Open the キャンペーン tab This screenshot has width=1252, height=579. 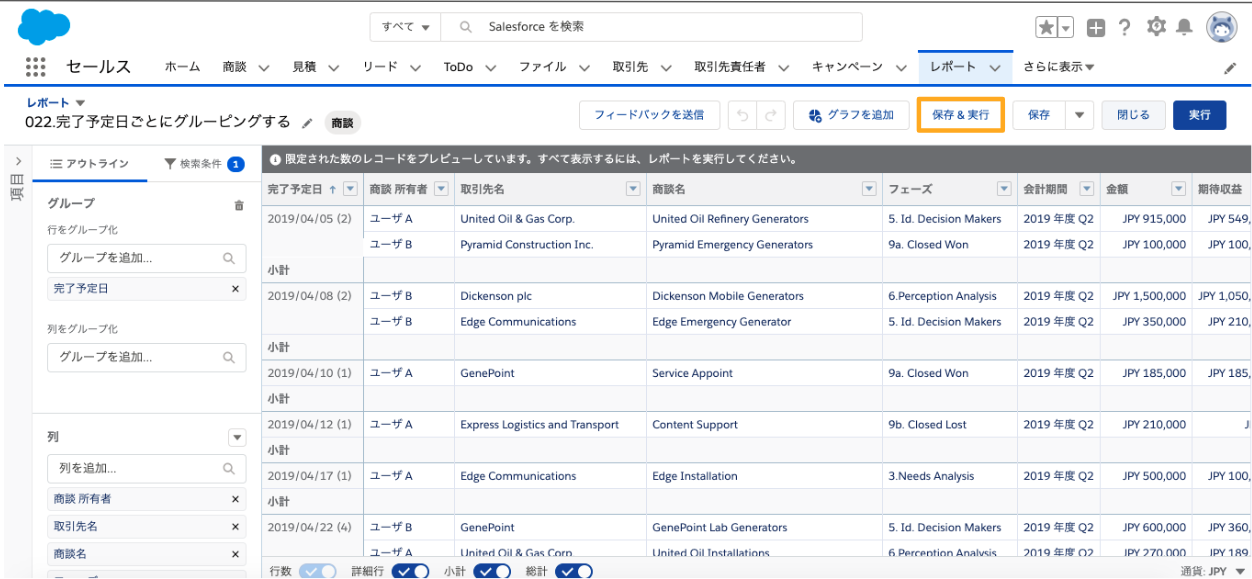click(847, 67)
